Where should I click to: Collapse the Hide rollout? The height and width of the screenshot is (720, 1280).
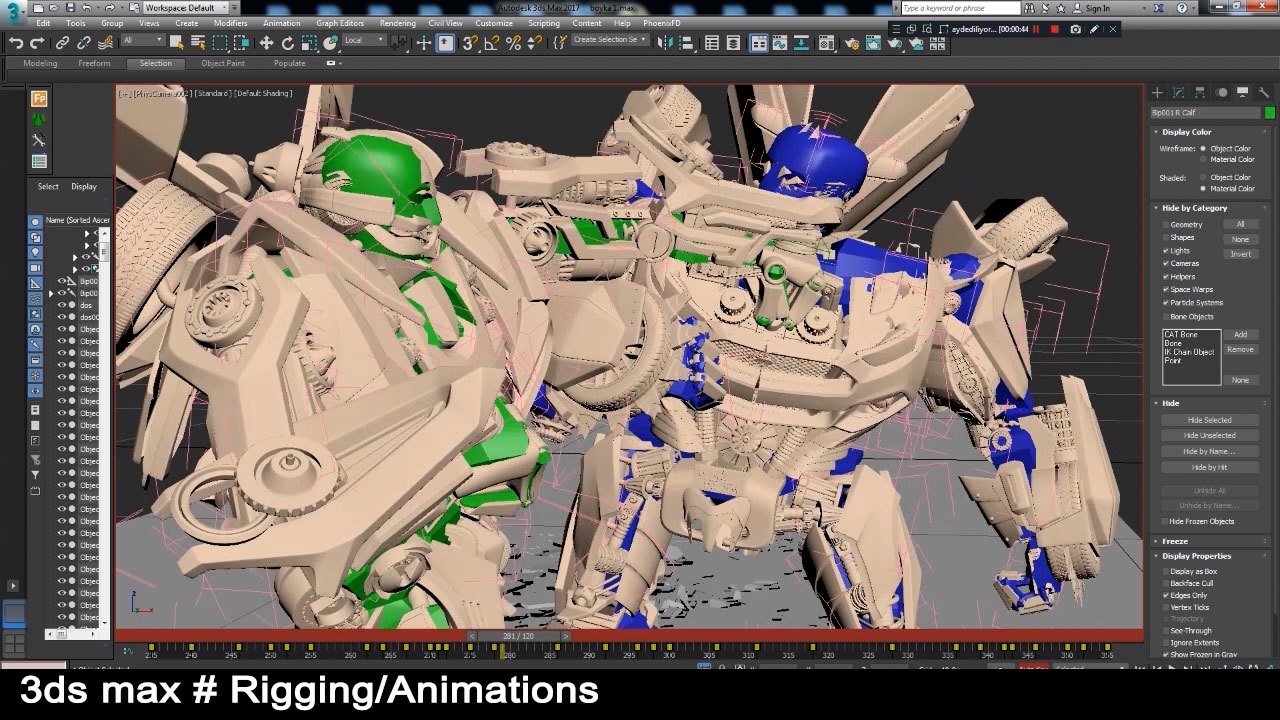point(1170,403)
